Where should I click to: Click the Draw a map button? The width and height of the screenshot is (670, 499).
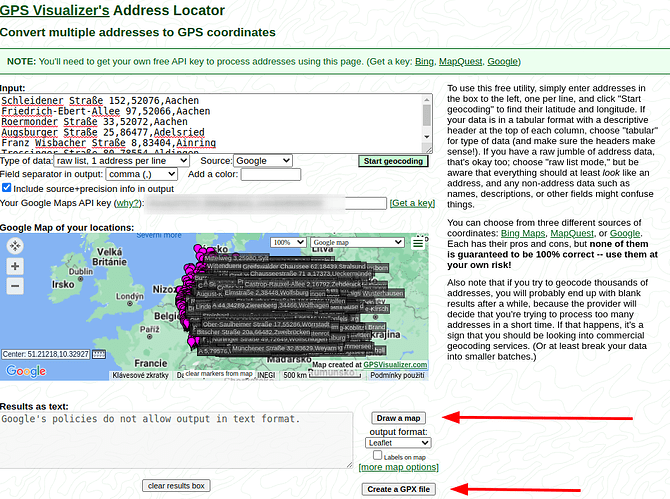tap(399, 418)
